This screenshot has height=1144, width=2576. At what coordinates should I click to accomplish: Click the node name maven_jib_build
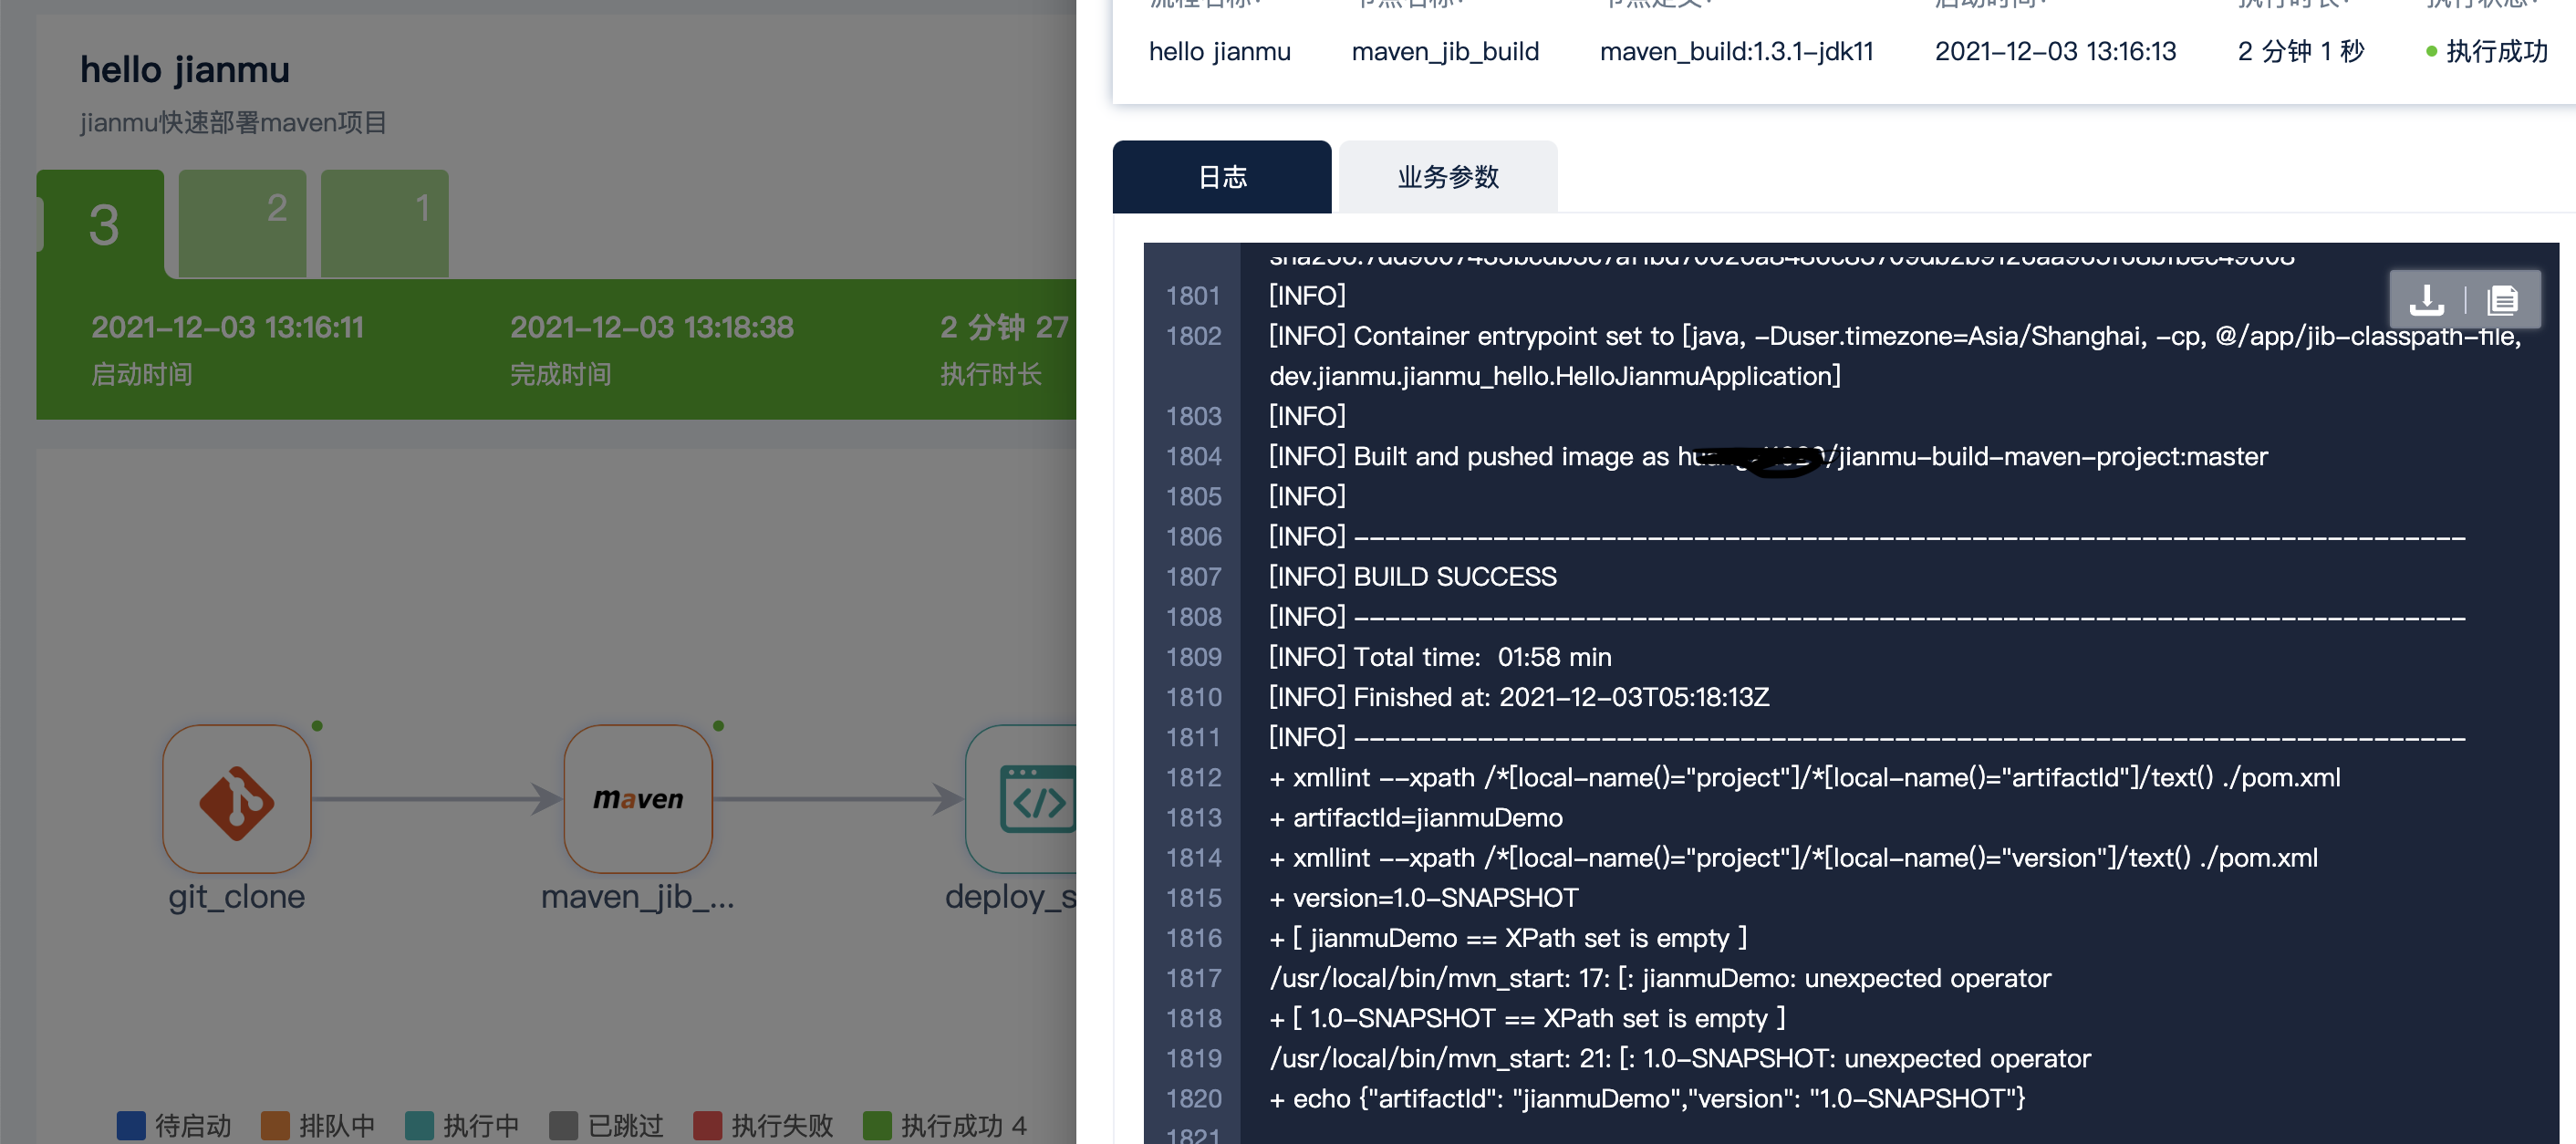tap(1445, 51)
